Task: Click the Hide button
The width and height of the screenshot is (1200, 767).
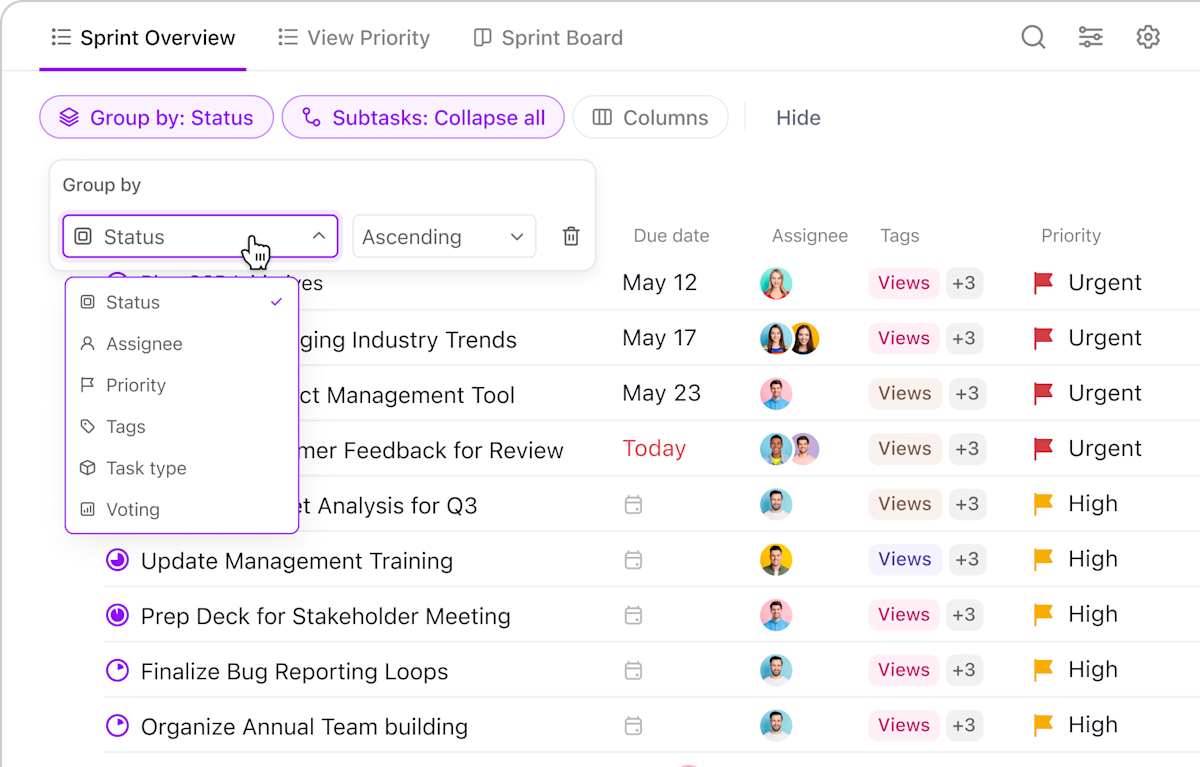Action: 797,117
